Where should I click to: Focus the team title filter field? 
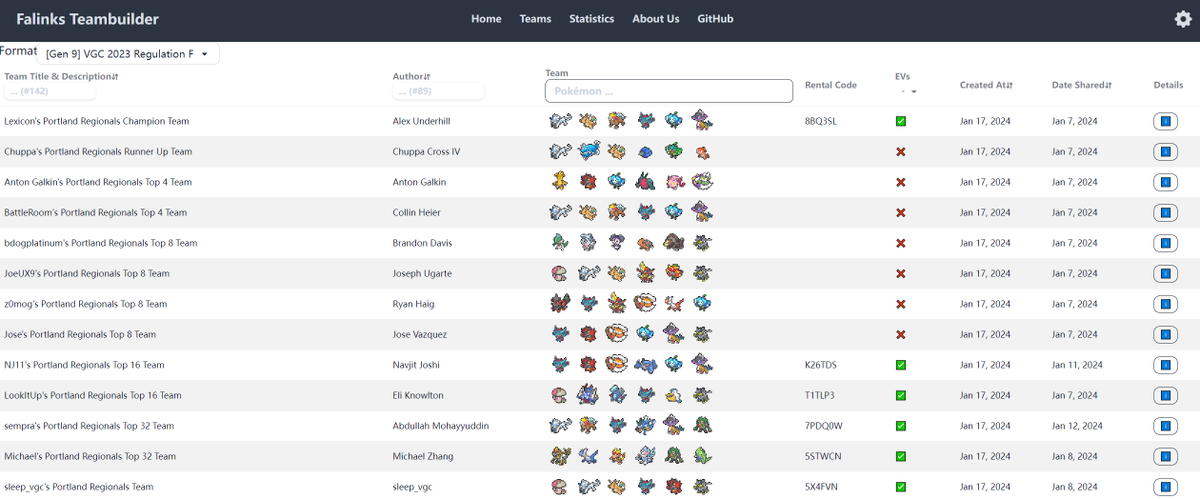click(50, 91)
